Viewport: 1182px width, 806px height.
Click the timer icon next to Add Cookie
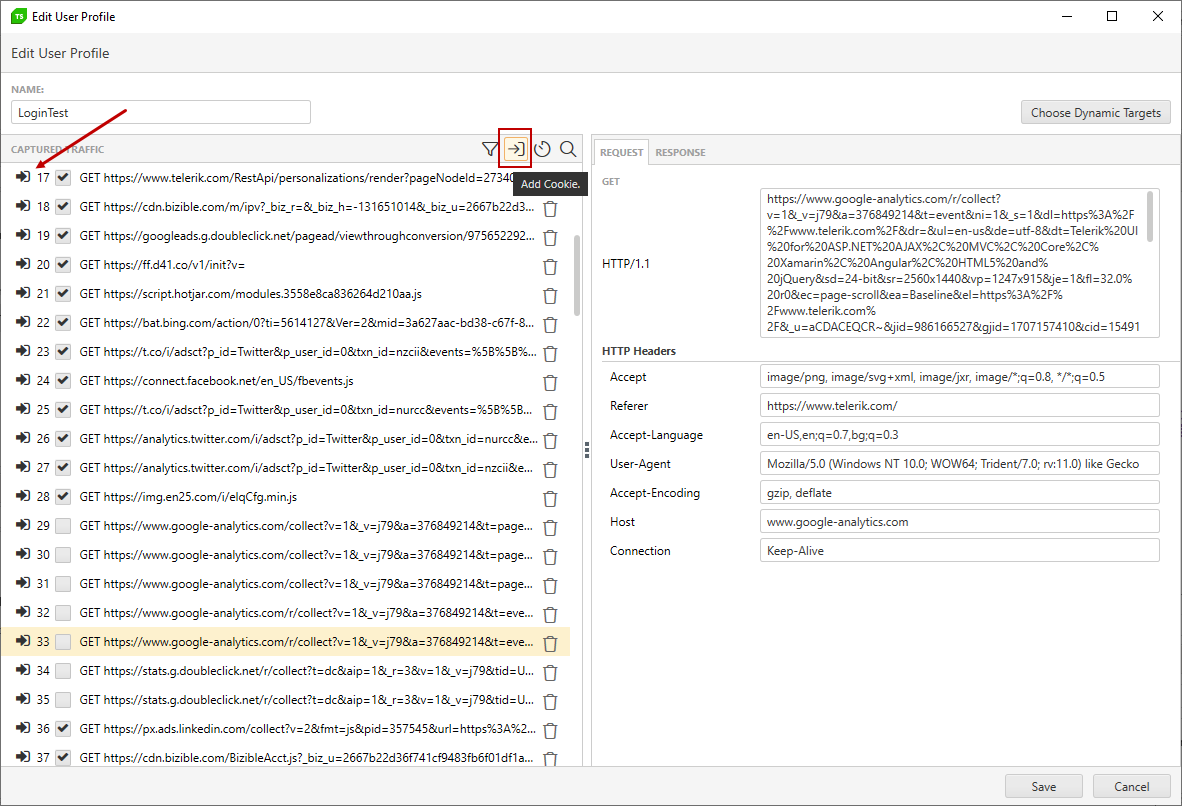(x=542, y=149)
